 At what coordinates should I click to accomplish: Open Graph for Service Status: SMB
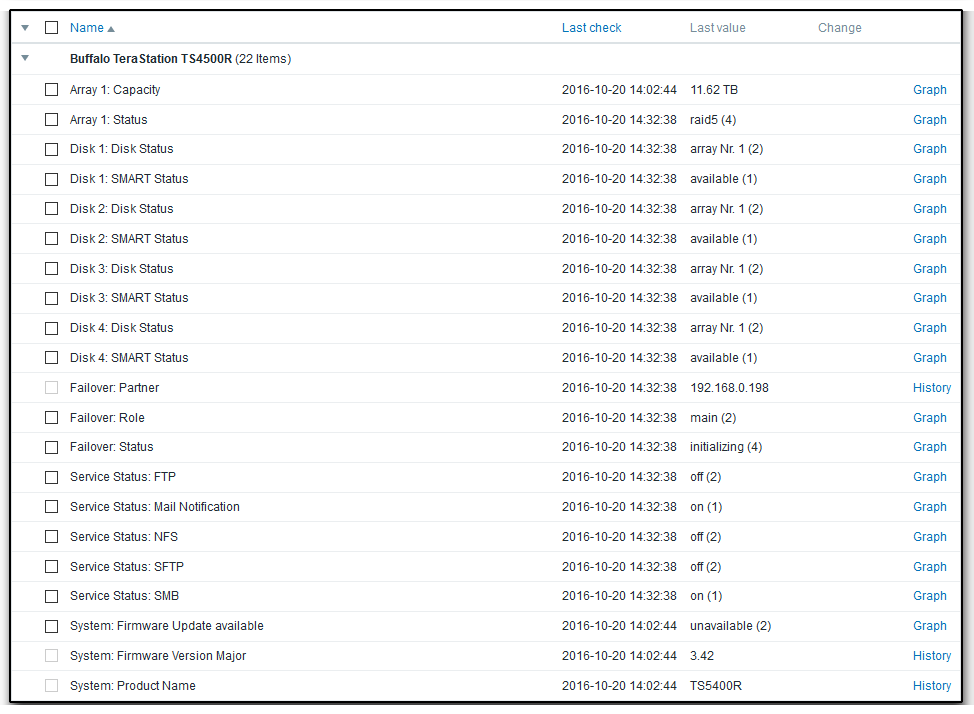(929, 596)
